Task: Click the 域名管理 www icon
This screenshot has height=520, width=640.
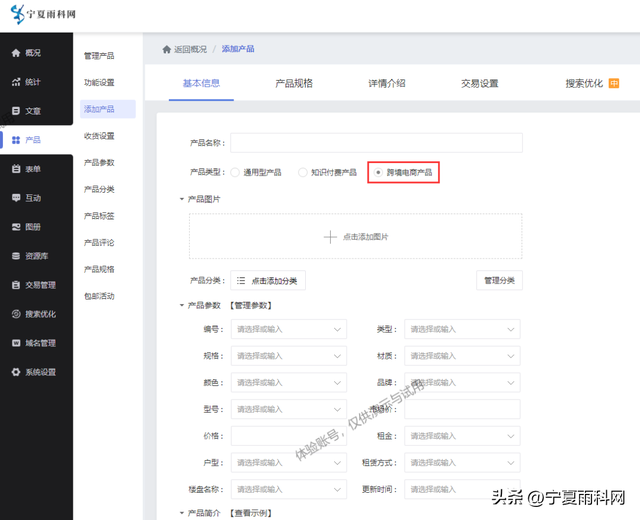Action: coord(16,343)
